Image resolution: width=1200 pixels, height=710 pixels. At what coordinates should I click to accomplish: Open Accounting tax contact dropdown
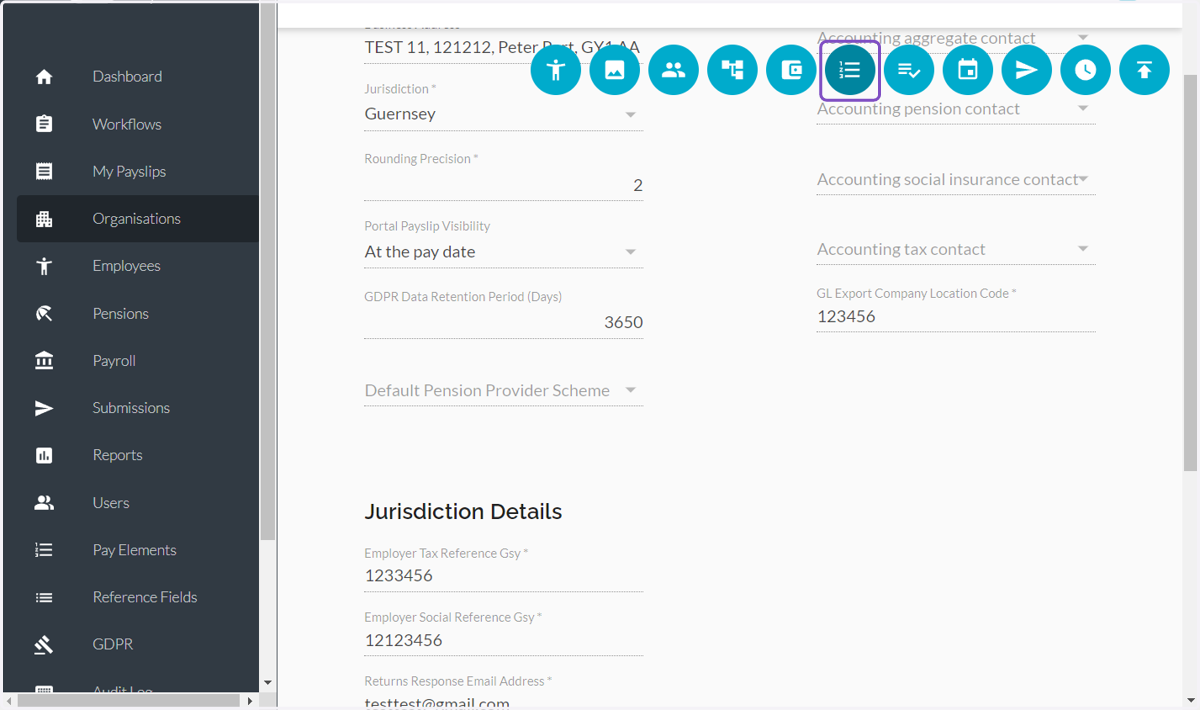956,249
